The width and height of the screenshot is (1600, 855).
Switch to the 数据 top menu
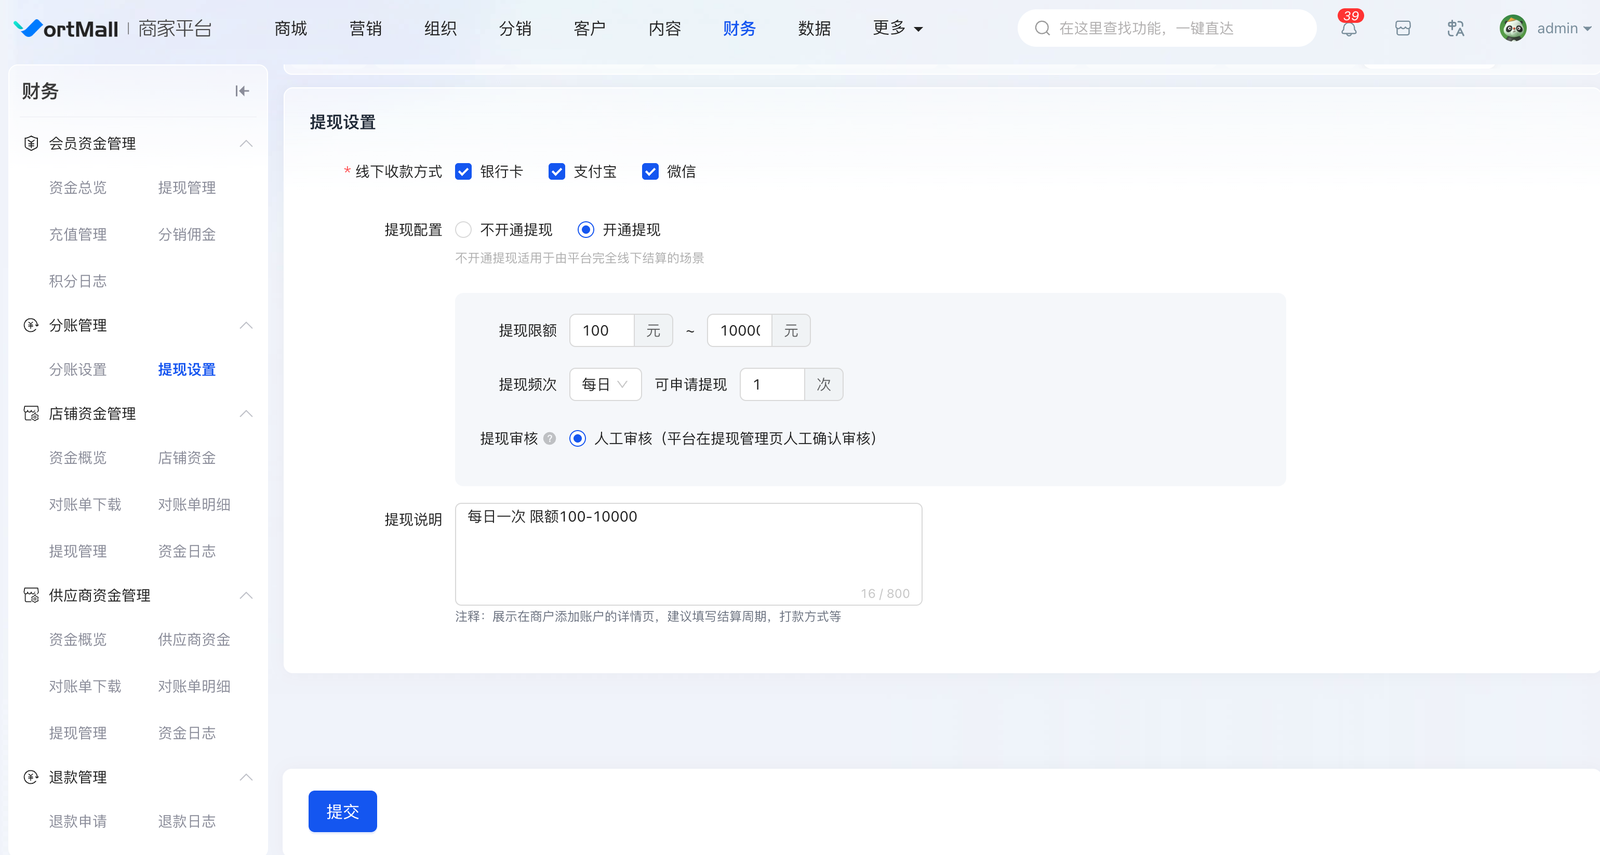point(814,28)
